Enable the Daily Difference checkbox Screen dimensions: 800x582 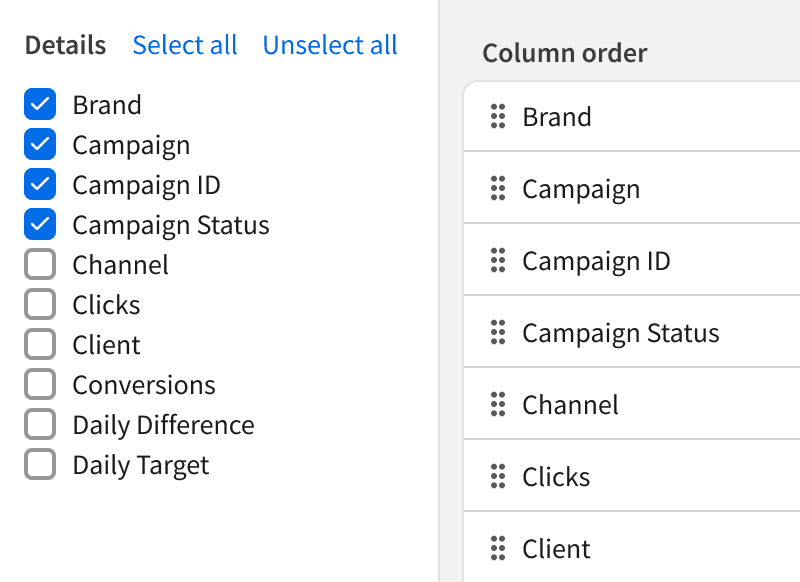pyautogui.click(x=40, y=425)
